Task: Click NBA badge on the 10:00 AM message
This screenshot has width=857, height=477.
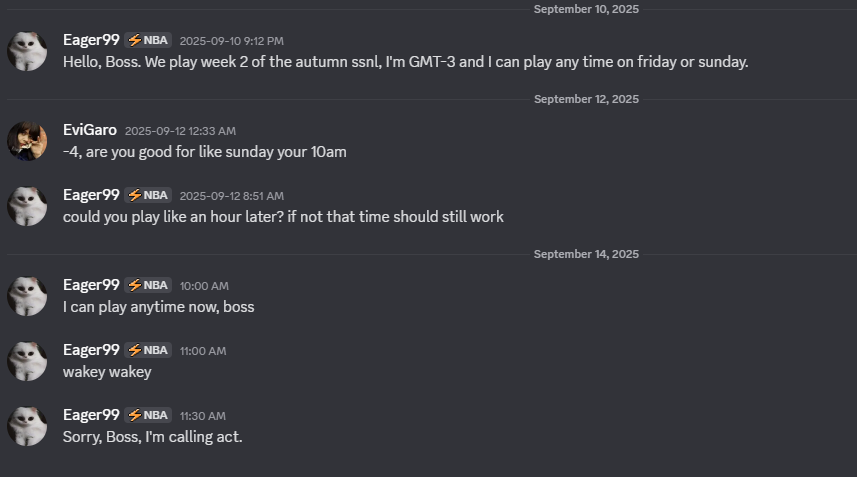Action: (x=148, y=285)
